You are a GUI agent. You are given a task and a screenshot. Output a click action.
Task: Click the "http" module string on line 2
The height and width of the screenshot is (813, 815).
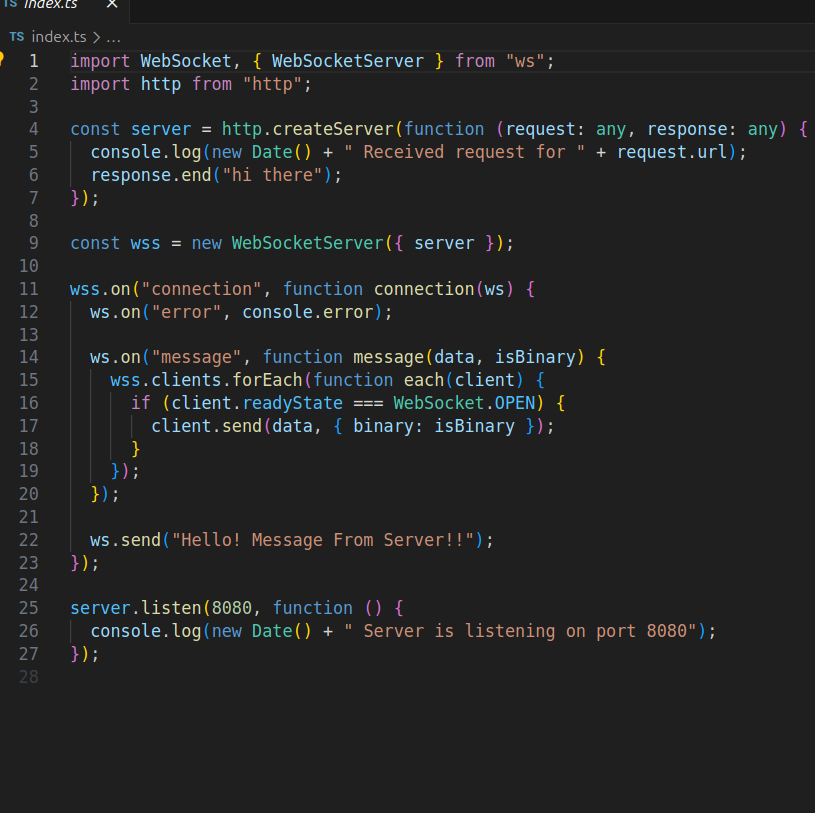point(272,84)
